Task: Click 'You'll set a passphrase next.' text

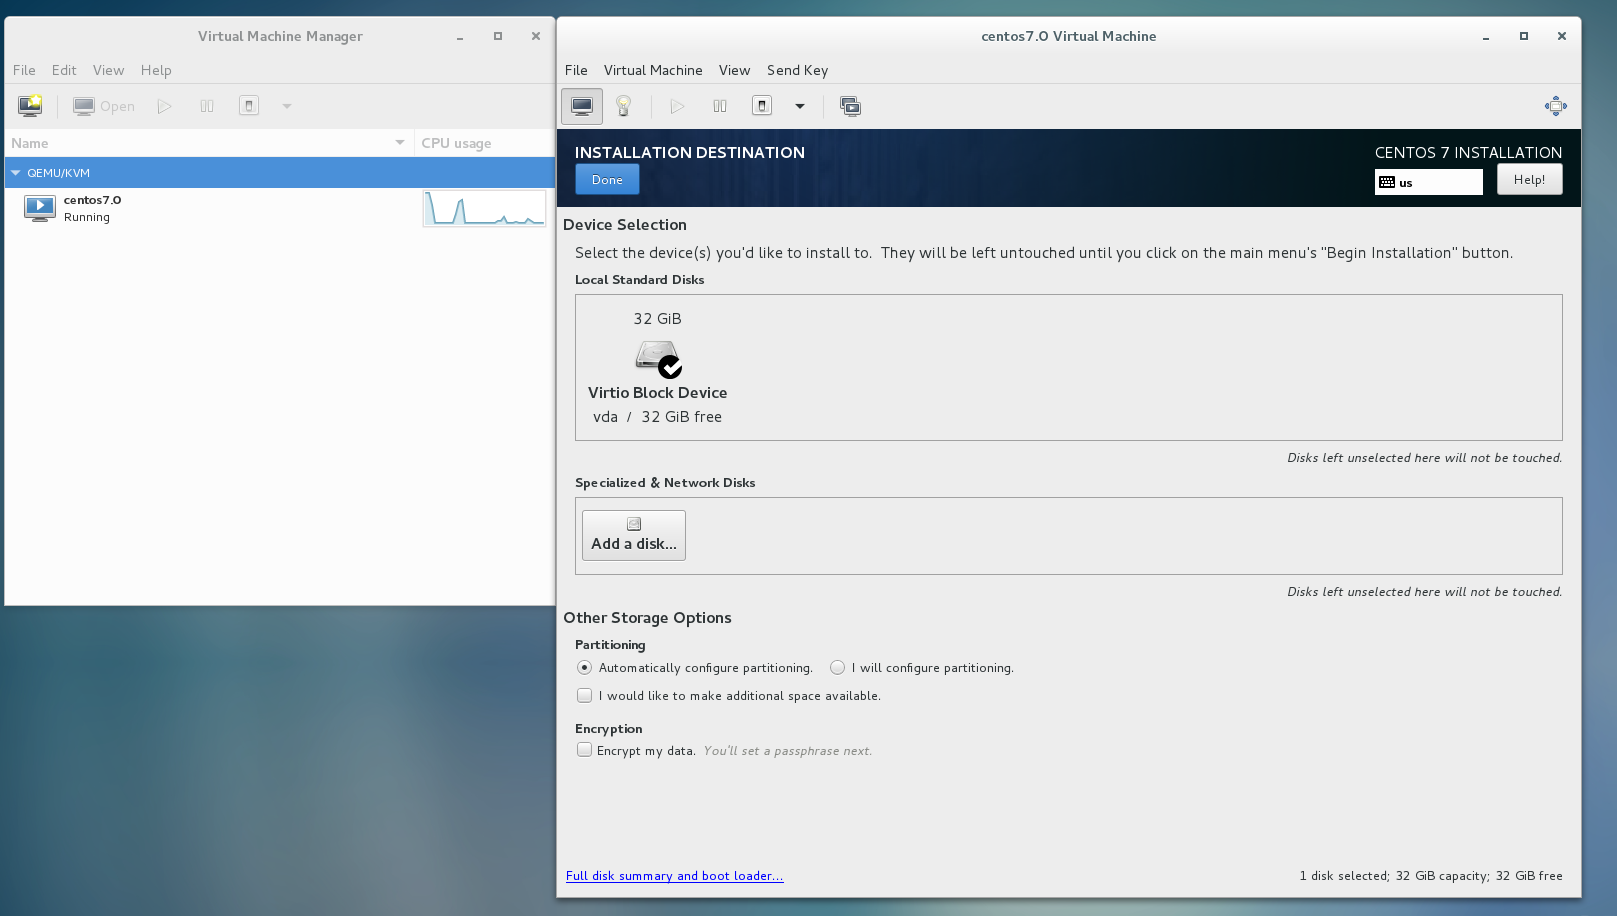Action: click(x=787, y=751)
